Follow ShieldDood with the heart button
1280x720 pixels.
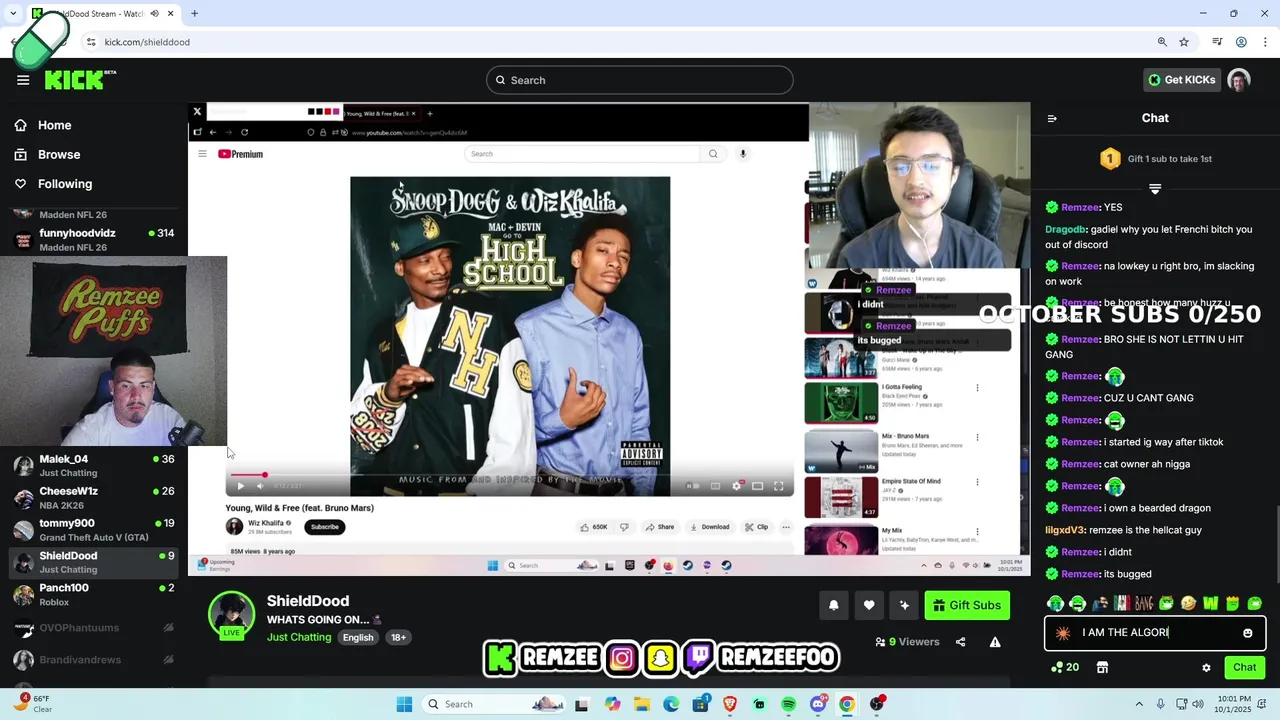click(869, 605)
